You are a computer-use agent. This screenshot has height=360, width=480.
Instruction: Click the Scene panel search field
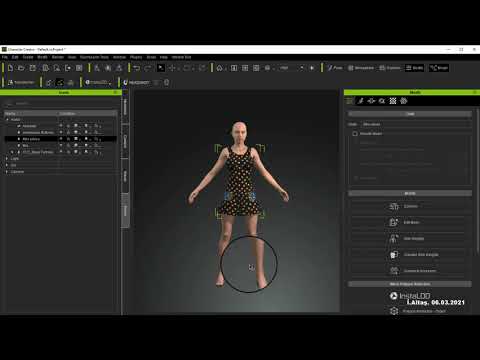63,104
